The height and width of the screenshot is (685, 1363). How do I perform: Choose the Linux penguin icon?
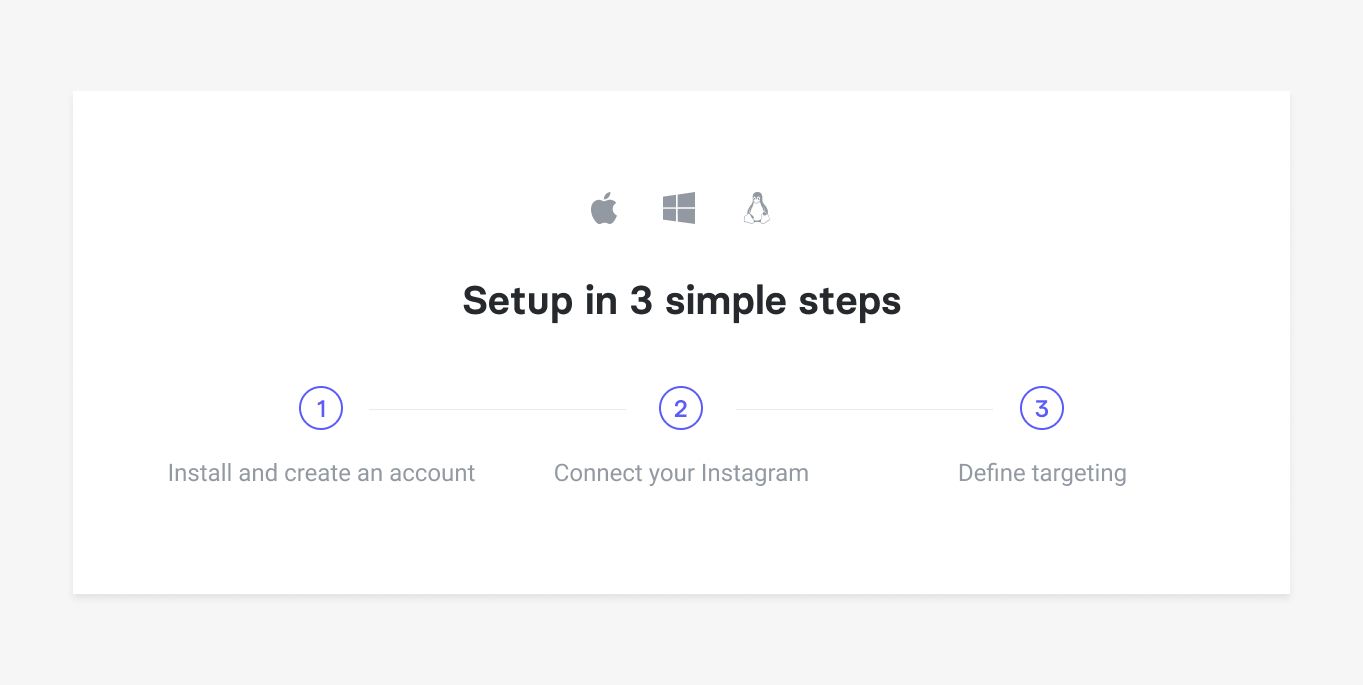click(x=757, y=209)
